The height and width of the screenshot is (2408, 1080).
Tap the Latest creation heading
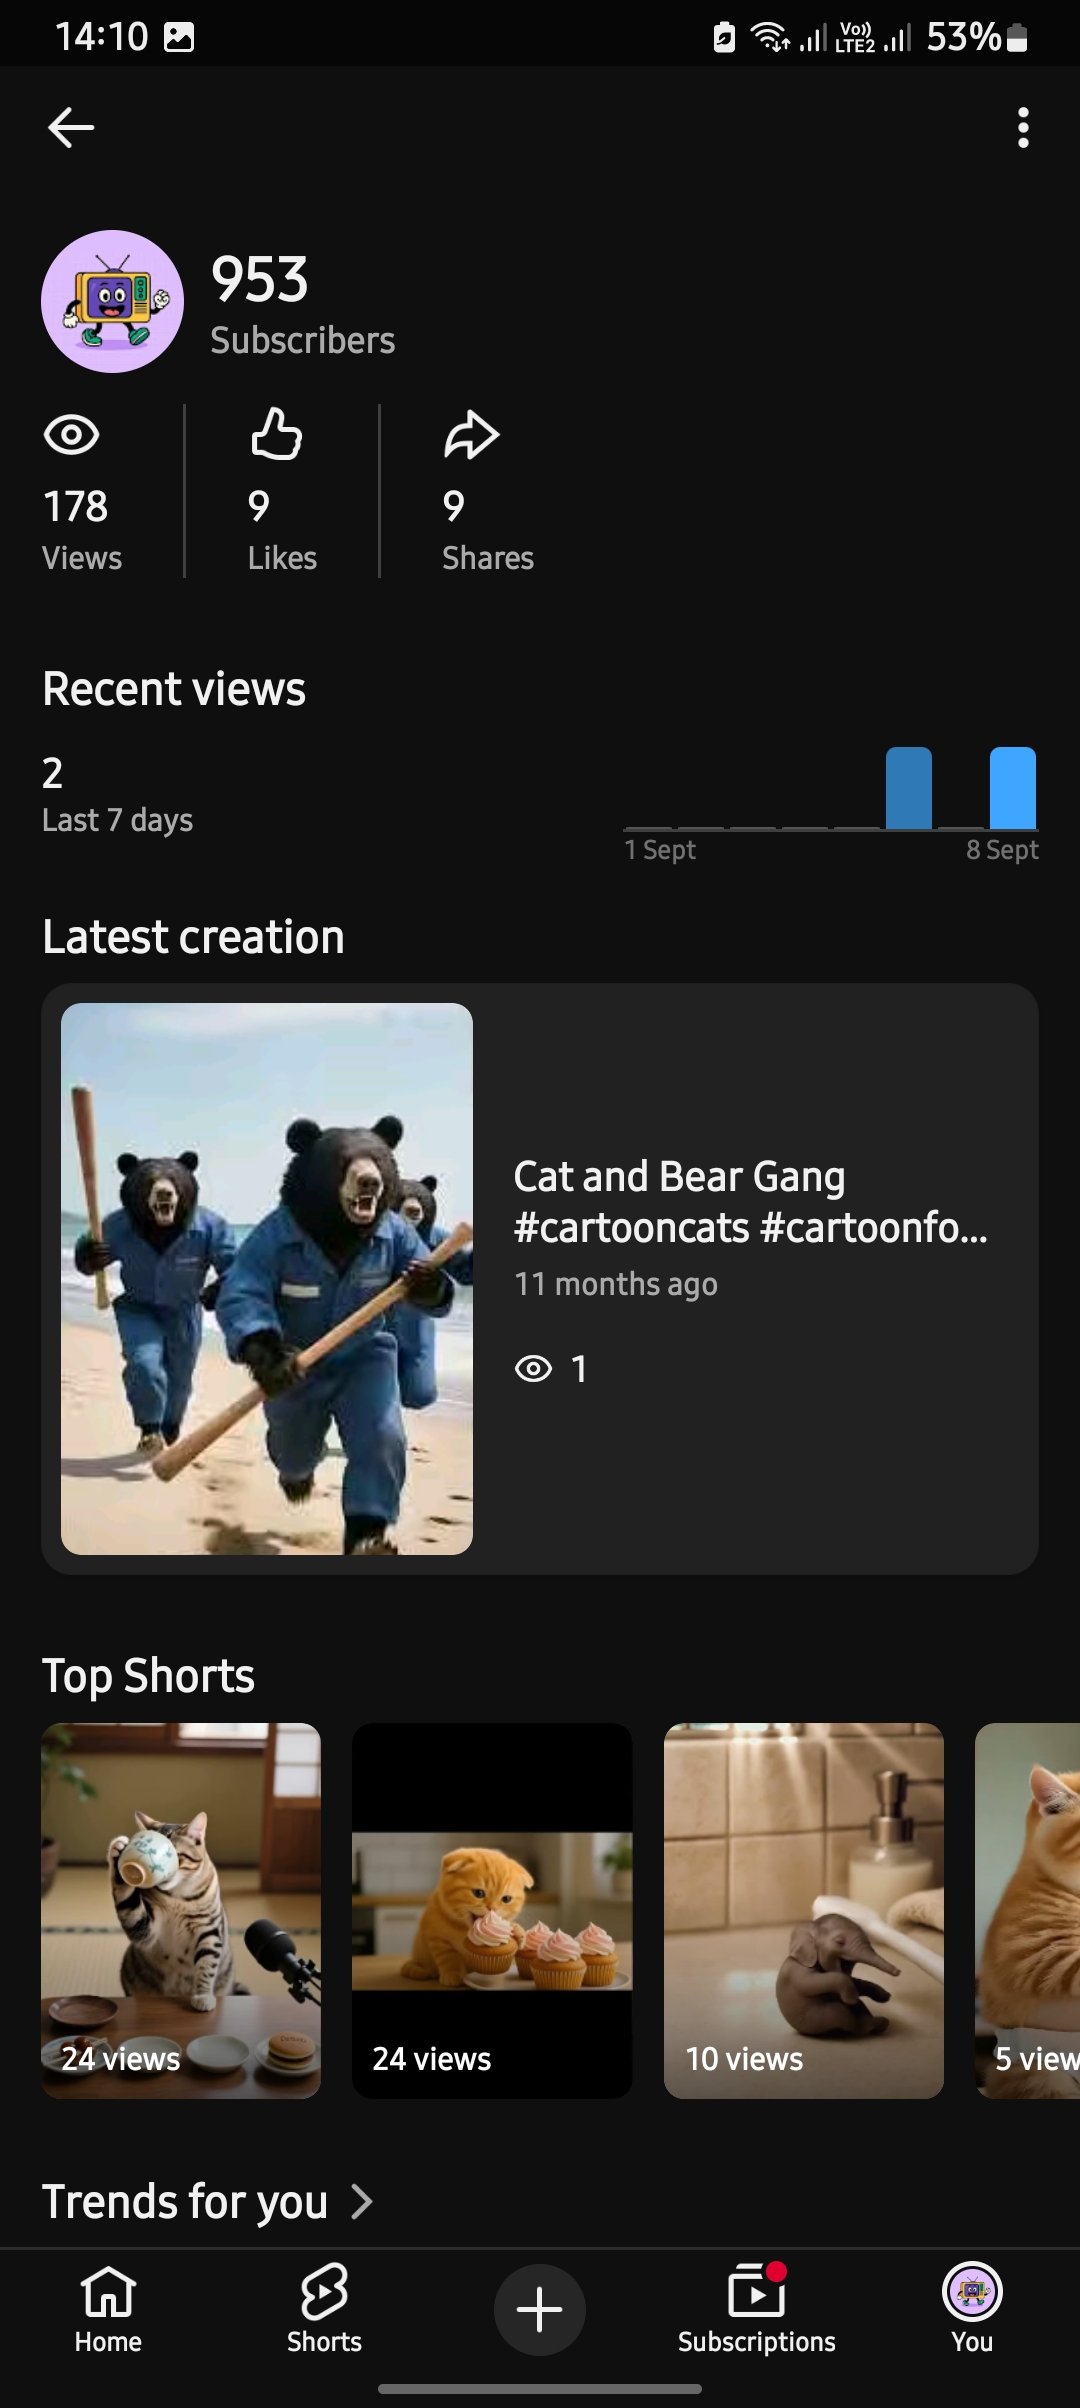pos(193,937)
